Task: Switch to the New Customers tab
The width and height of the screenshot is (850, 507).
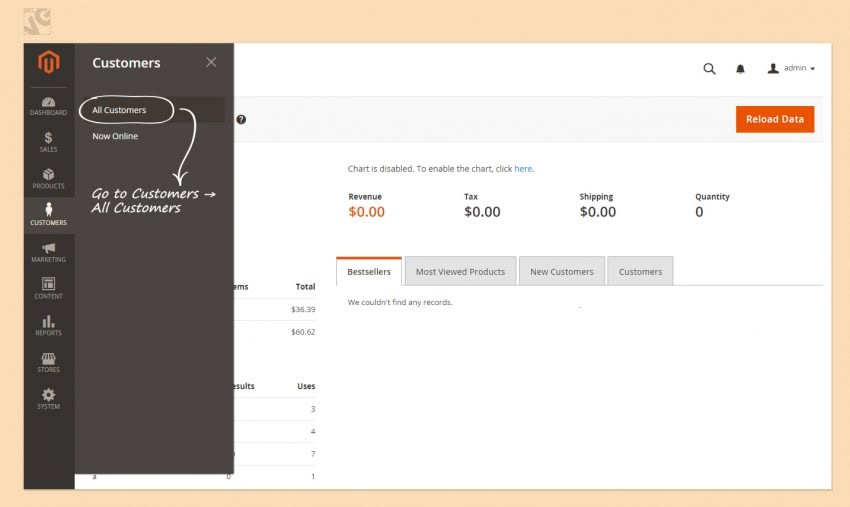Action: coord(562,271)
